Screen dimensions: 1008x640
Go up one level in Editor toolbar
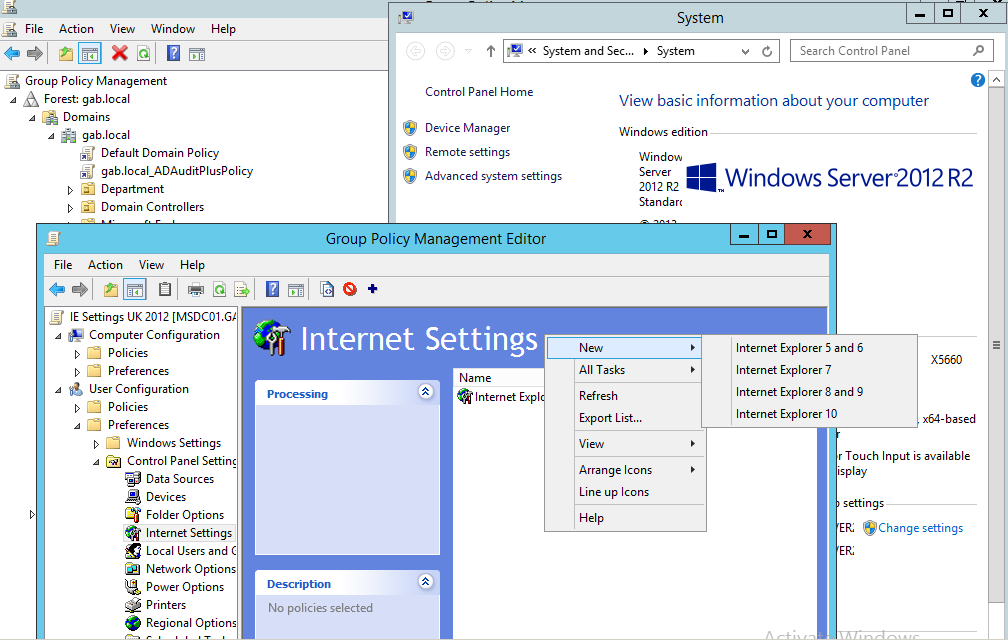(x=111, y=290)
